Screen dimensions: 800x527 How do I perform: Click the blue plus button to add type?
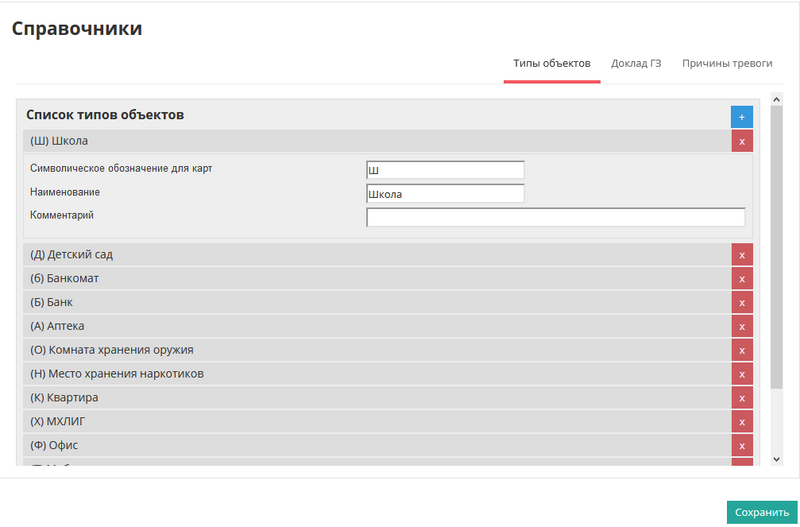pos(741,117)
